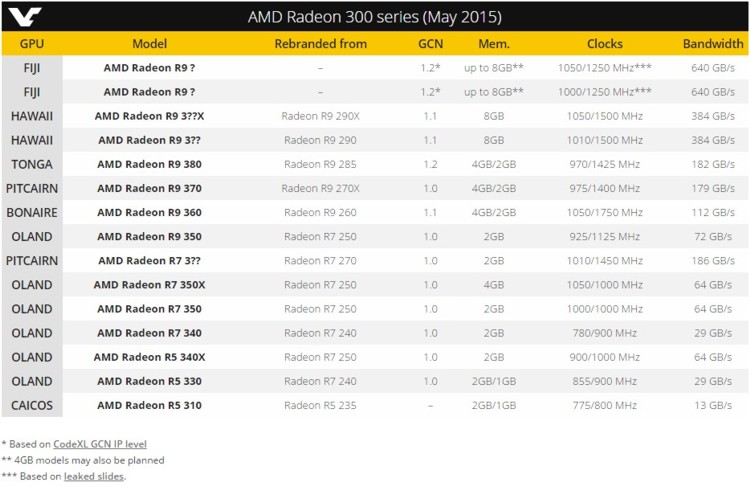The width and height of the screenshot is (750, 487).
Task: Click the 1050/1750 MHz clocks cell
Action: 605,212
